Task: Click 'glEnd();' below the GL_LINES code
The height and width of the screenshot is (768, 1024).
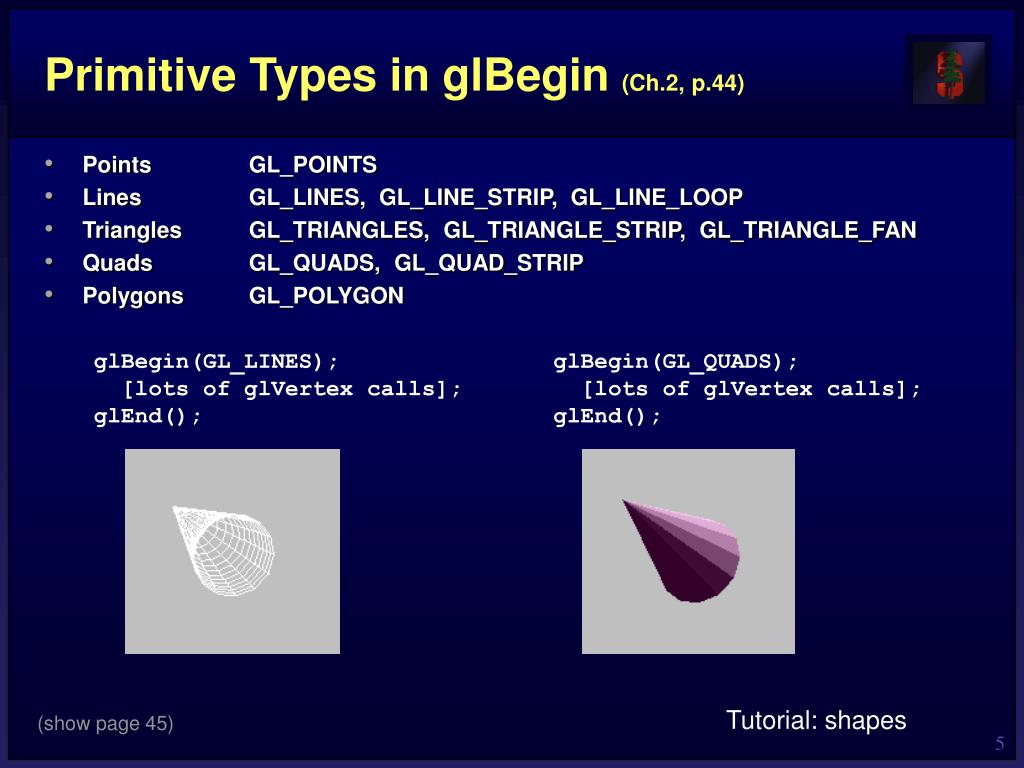Action: pos(148,417)
